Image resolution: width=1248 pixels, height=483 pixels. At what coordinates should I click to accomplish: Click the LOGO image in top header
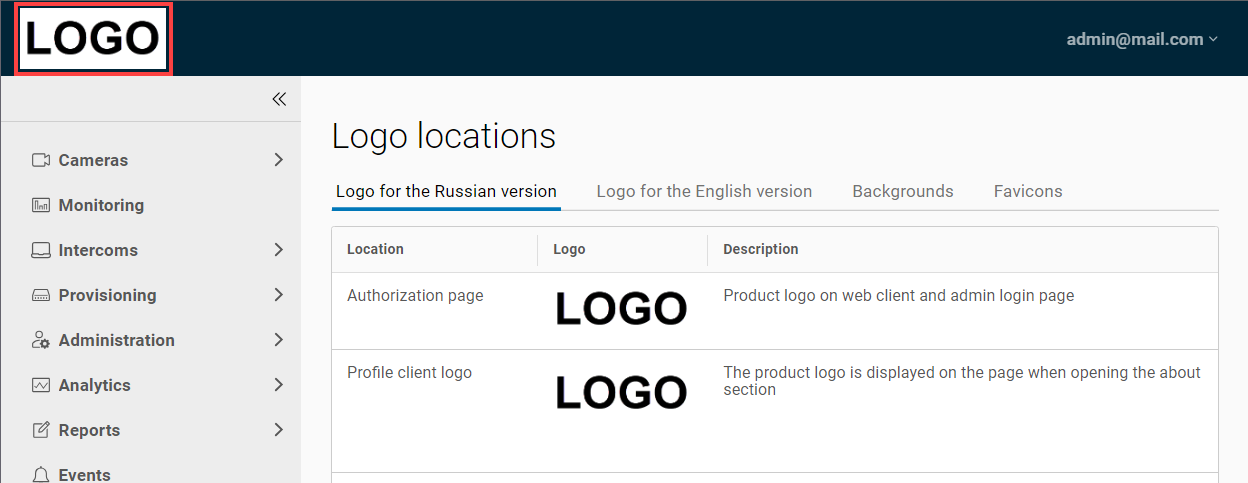point(93,39)
